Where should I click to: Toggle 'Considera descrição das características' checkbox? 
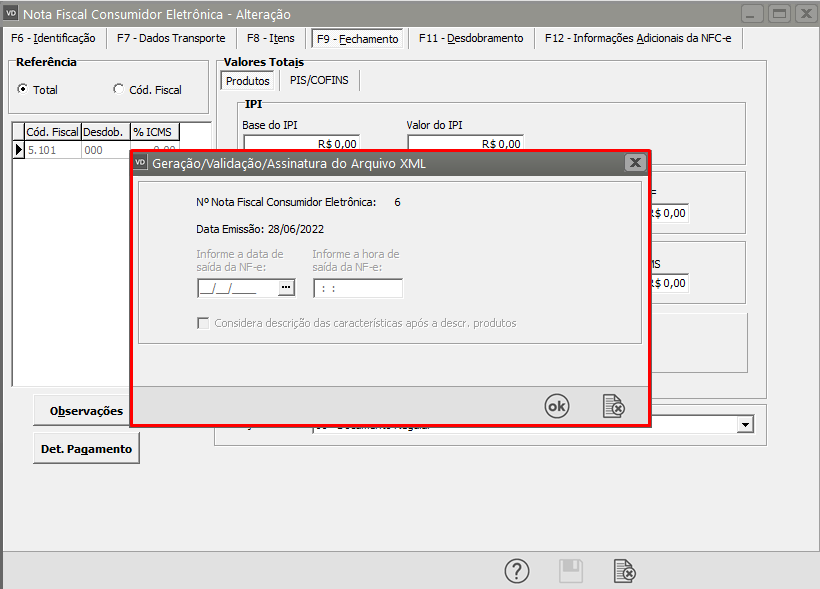coord(203,323)
